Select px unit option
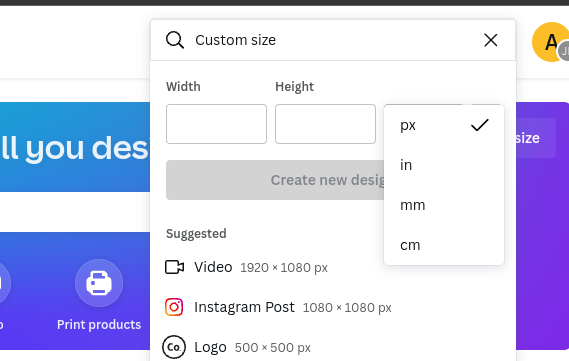 [444, 125]
